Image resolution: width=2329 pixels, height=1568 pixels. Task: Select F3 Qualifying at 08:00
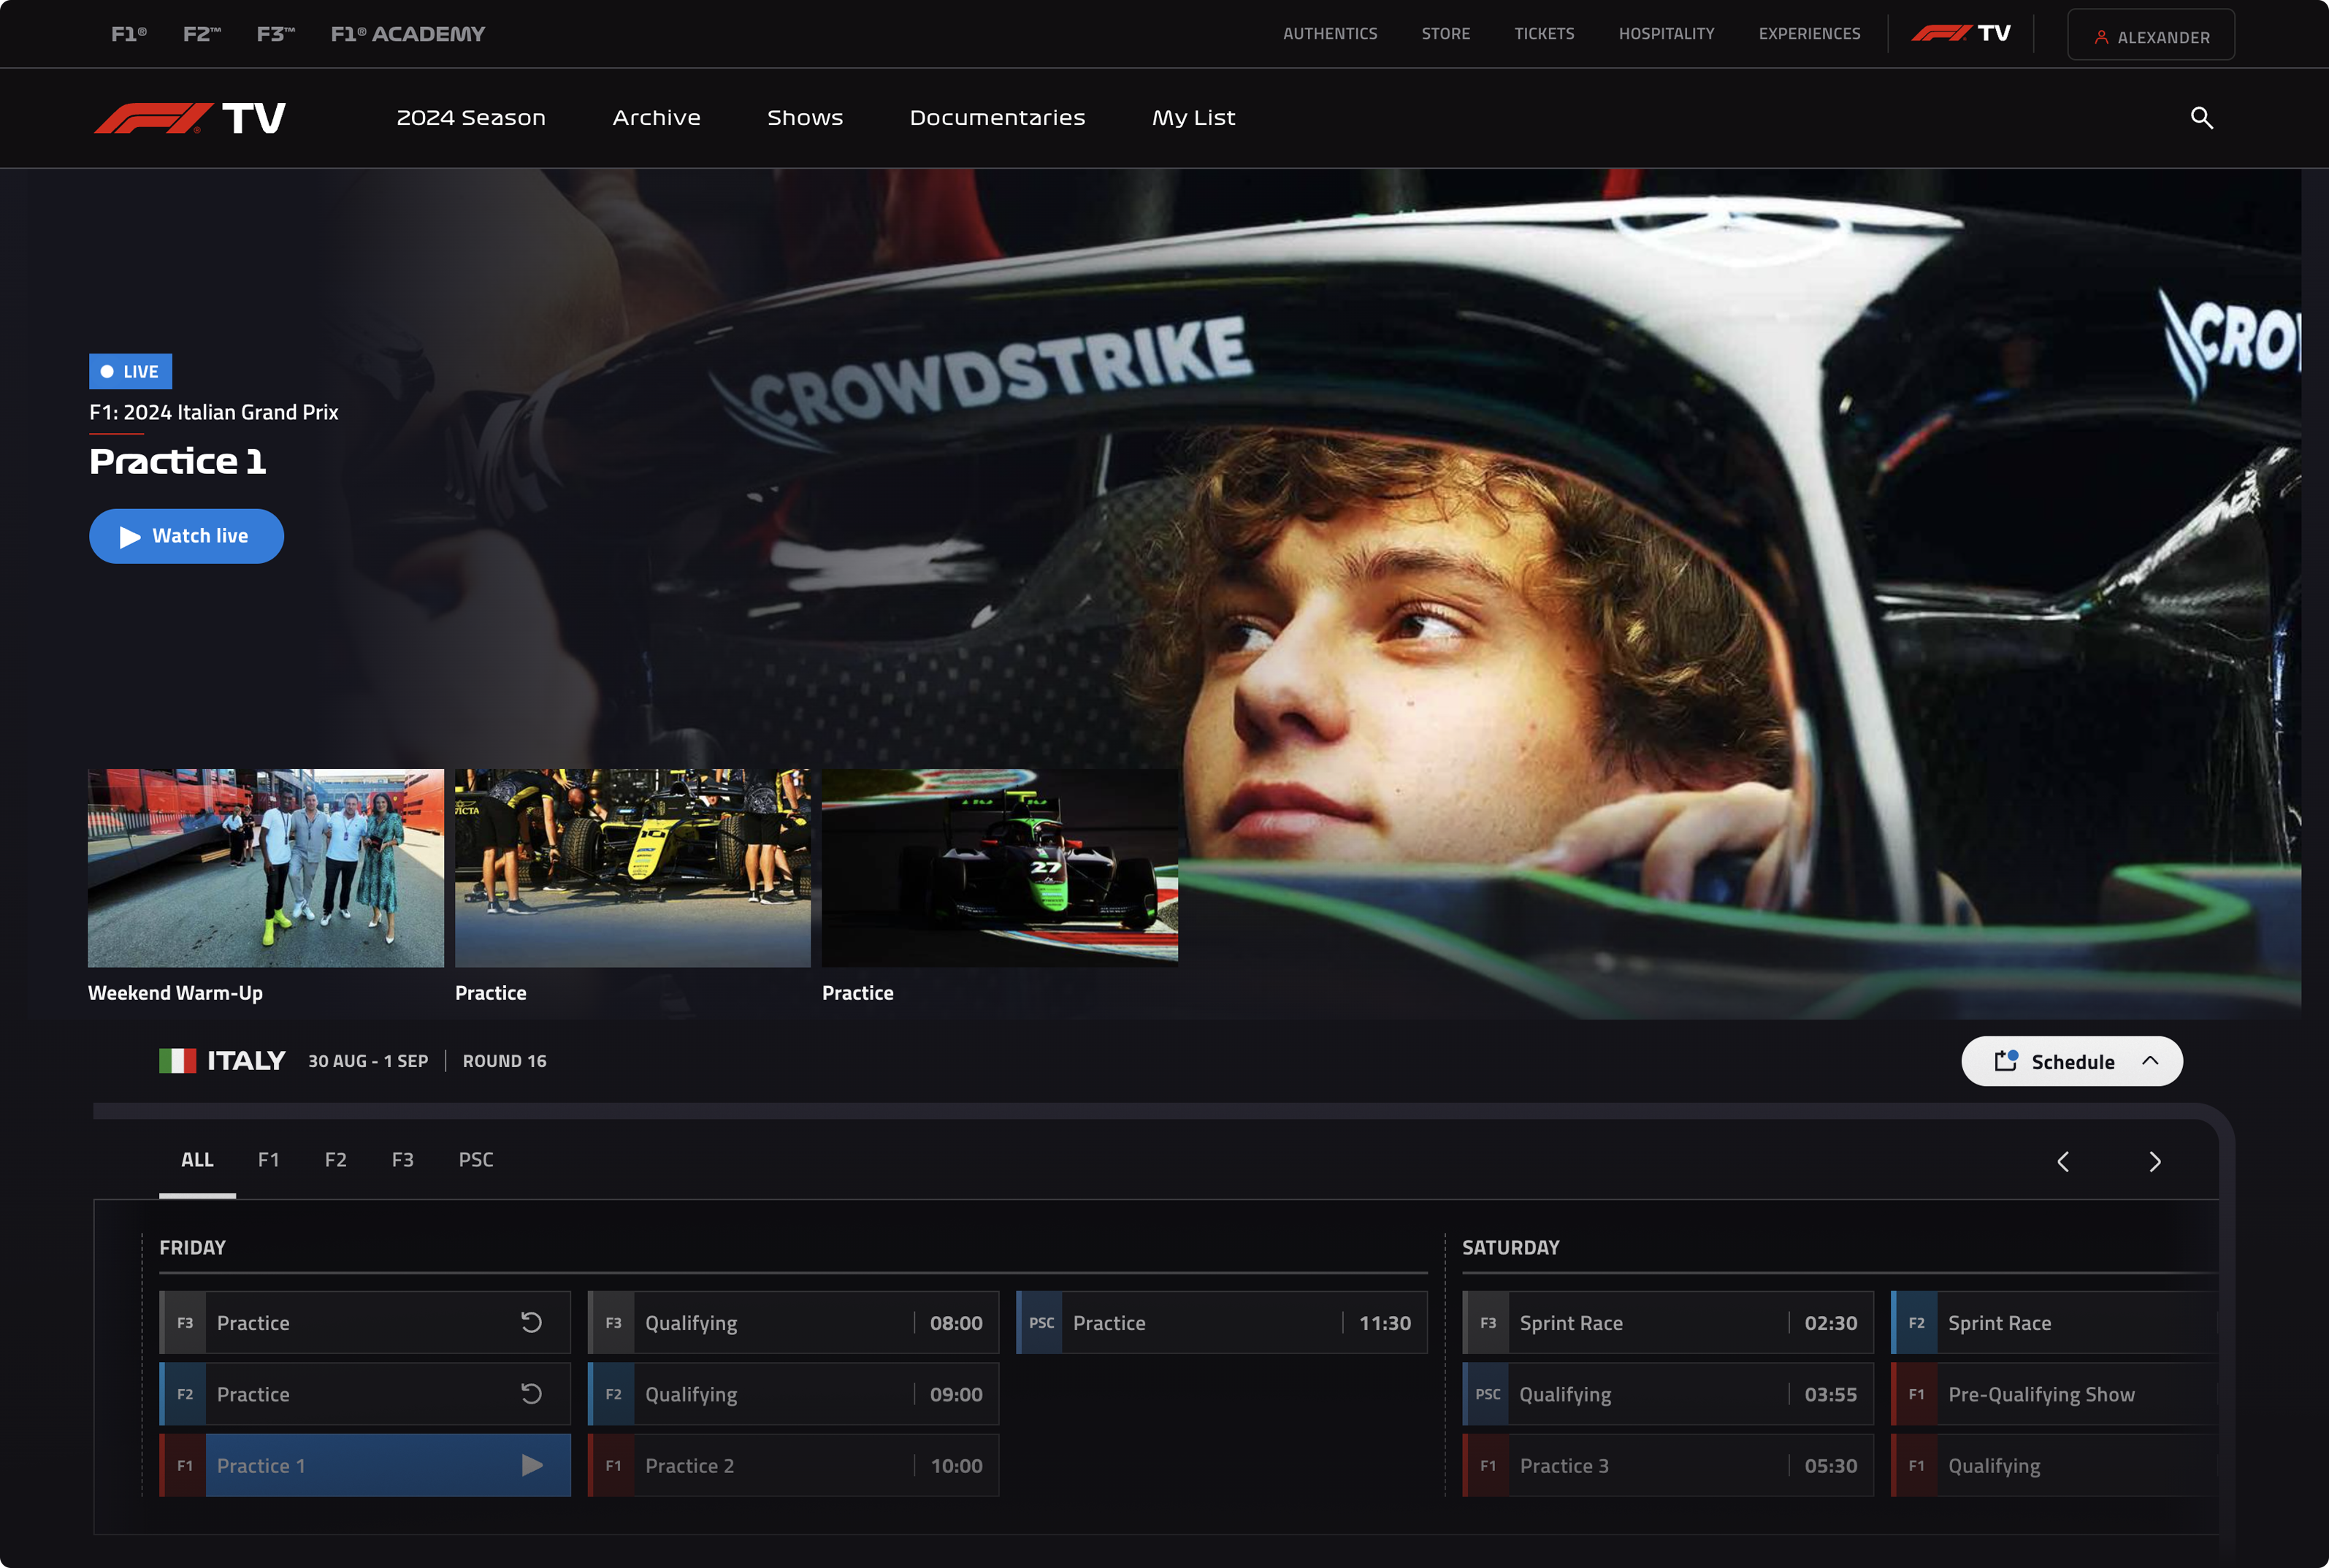coord(793,1322)
